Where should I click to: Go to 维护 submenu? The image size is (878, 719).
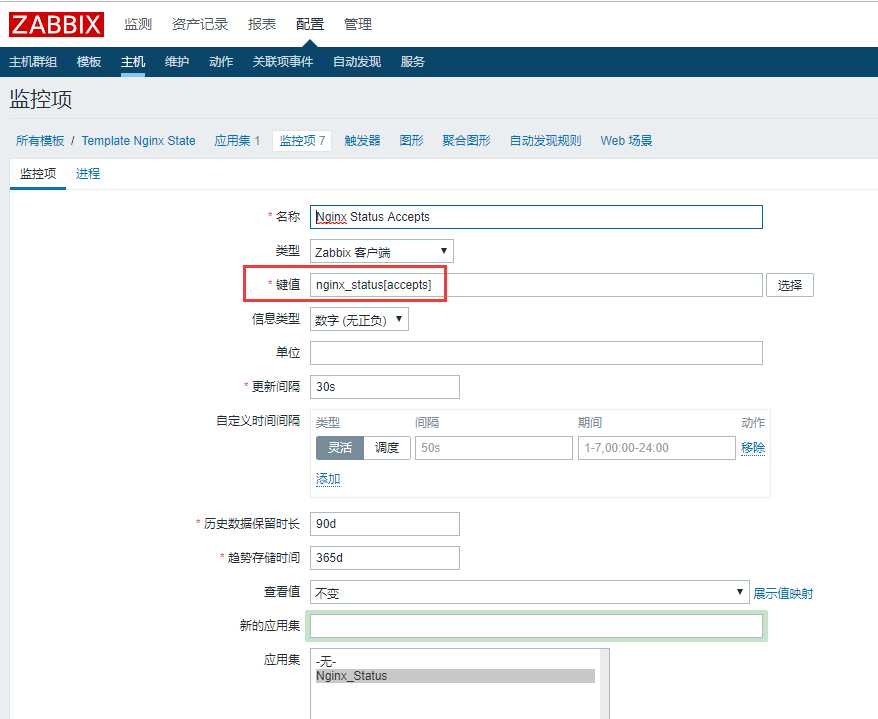pos(177,62)
